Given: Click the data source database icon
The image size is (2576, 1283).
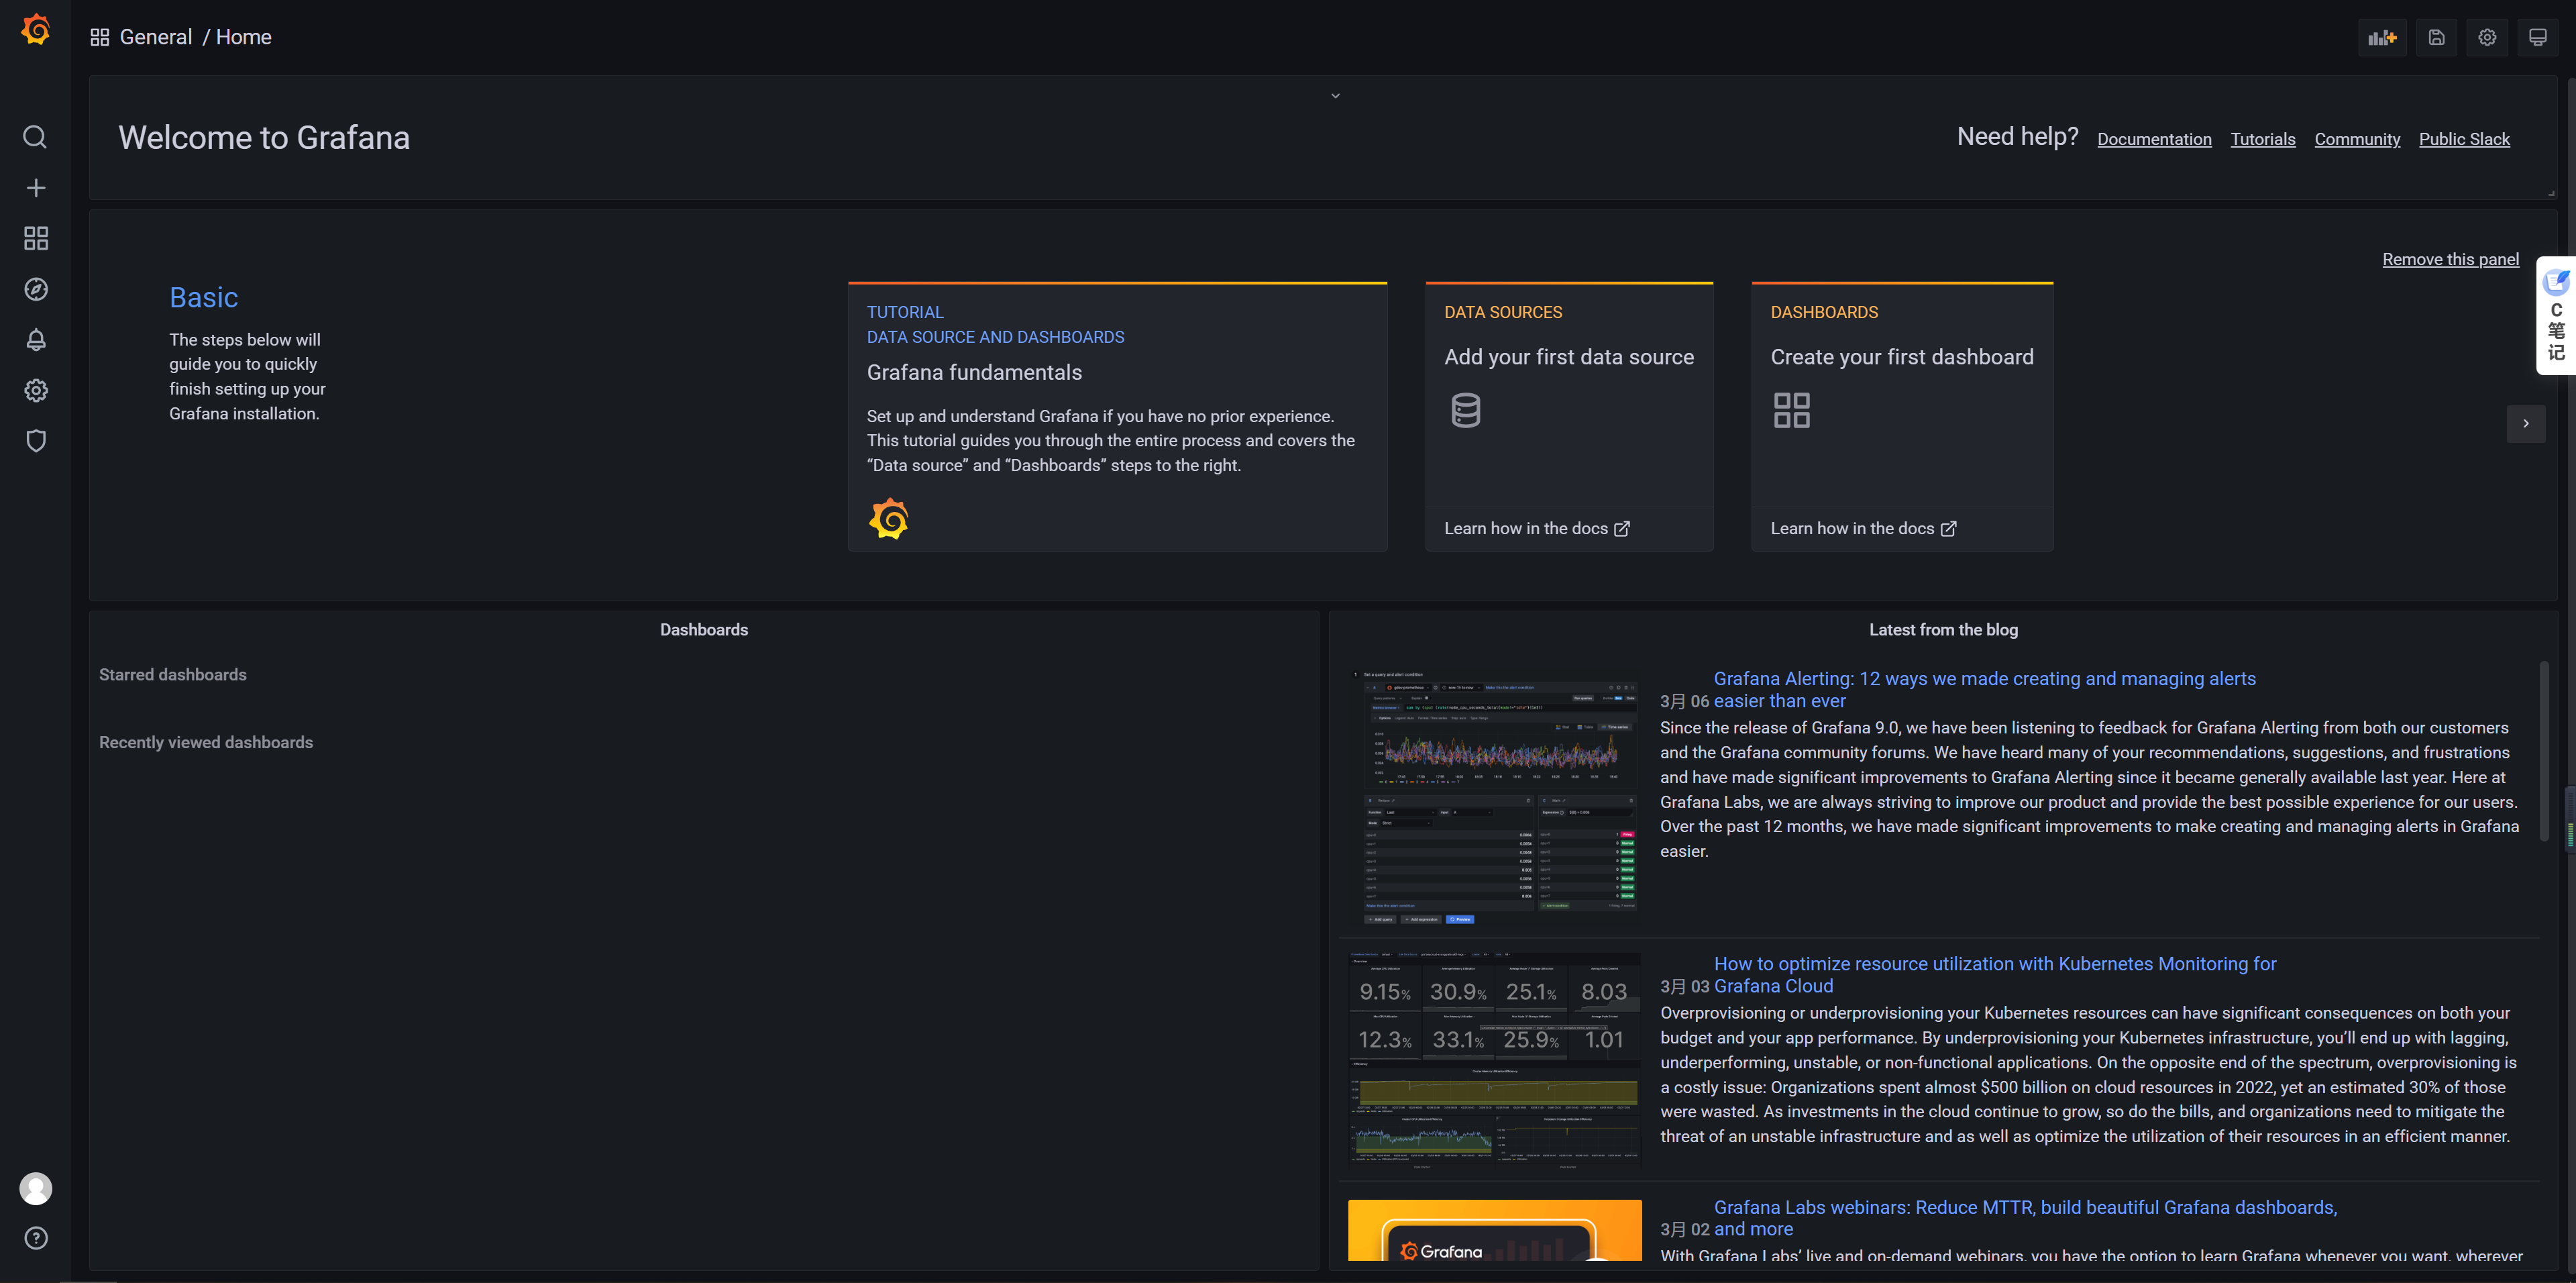Looking at the screenshot, I should click(1466, 410).
